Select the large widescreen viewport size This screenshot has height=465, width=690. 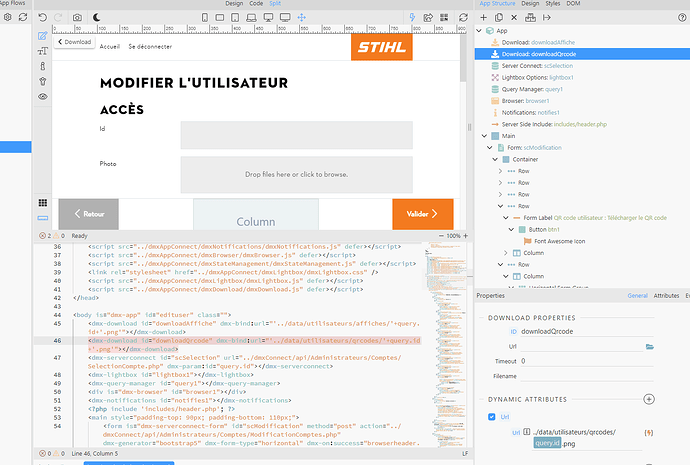click(285, 18)
